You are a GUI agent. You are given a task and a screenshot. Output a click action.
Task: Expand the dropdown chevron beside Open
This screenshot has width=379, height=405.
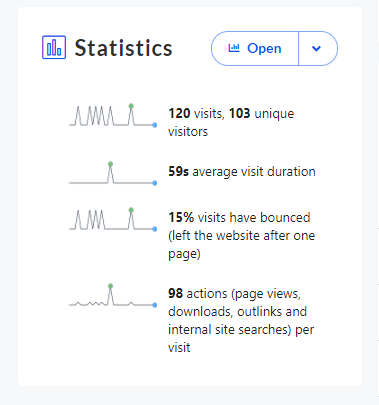click(x=316, y=49)
